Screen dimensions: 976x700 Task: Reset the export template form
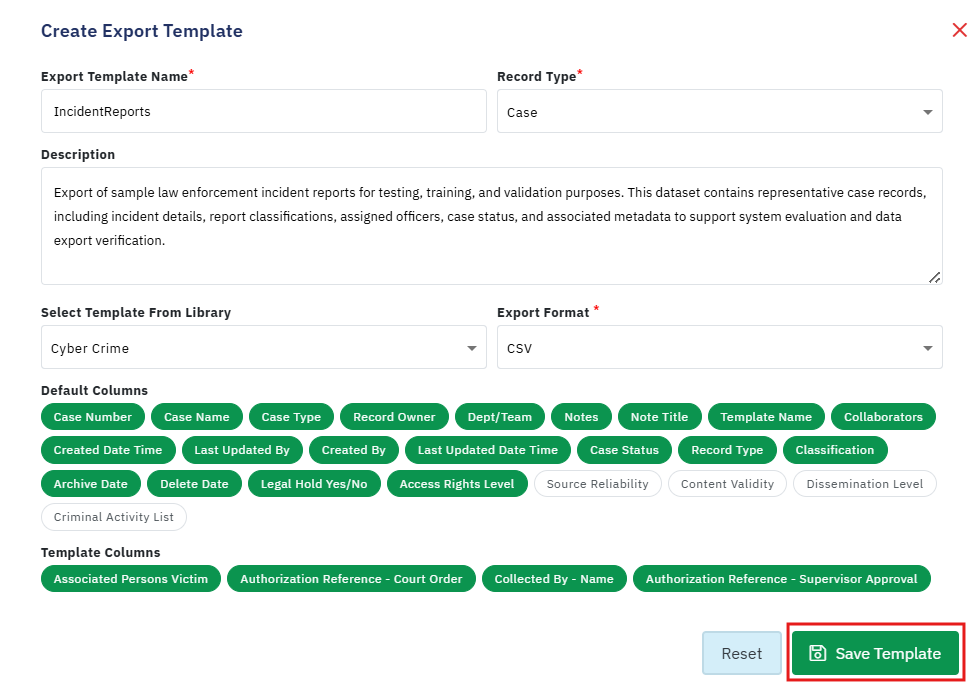tap(741, 653)
